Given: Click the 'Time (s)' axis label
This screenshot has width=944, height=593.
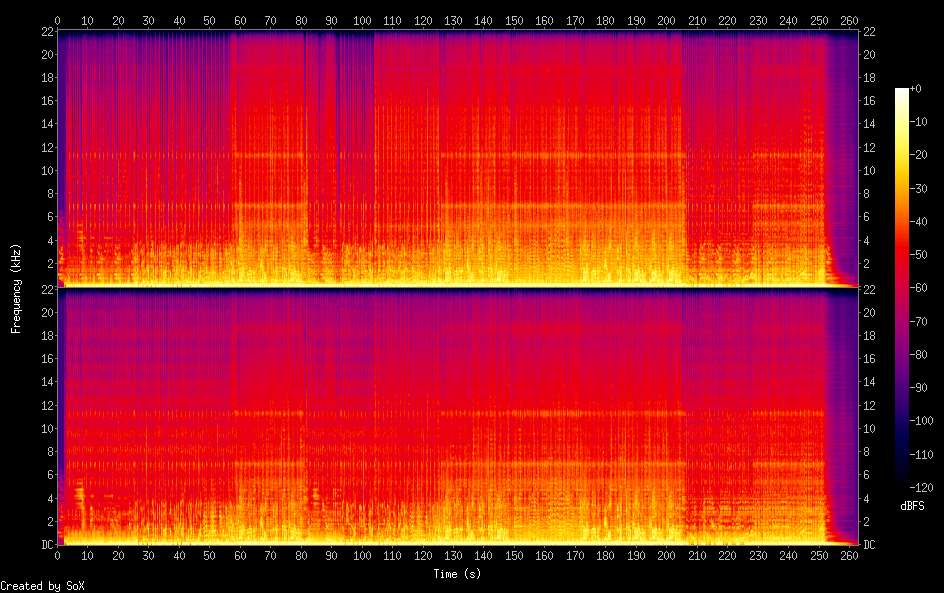Looking at the screenshot, I should pos(457,574).
